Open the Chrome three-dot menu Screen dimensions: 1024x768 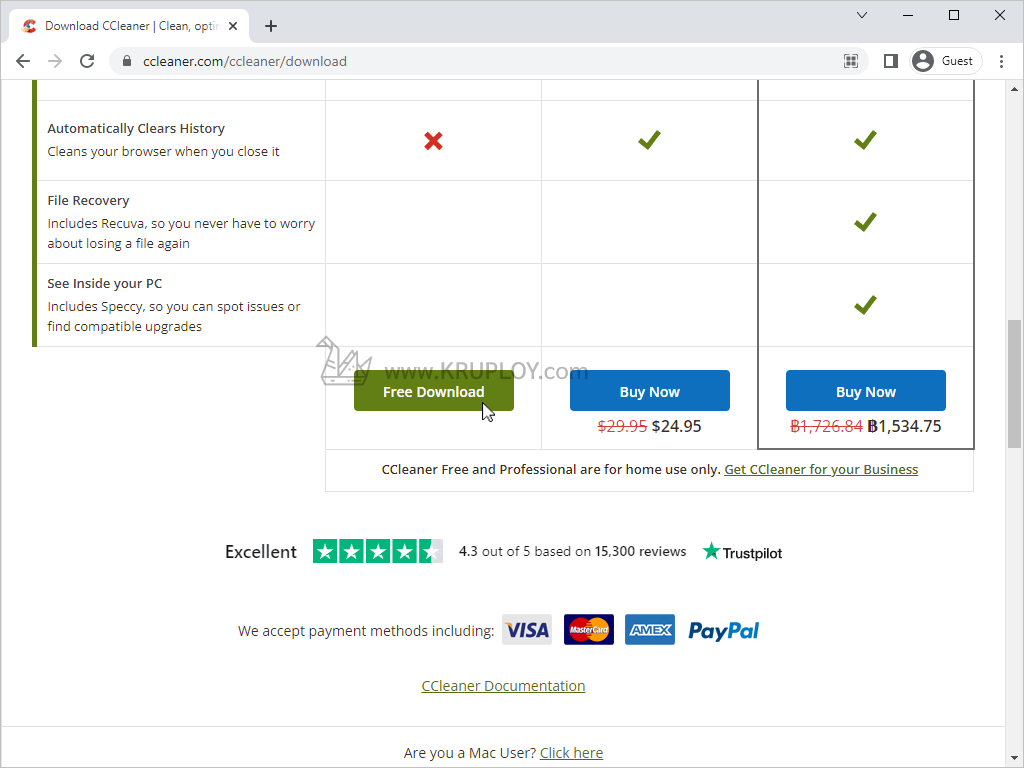(x=1001, y=61)
